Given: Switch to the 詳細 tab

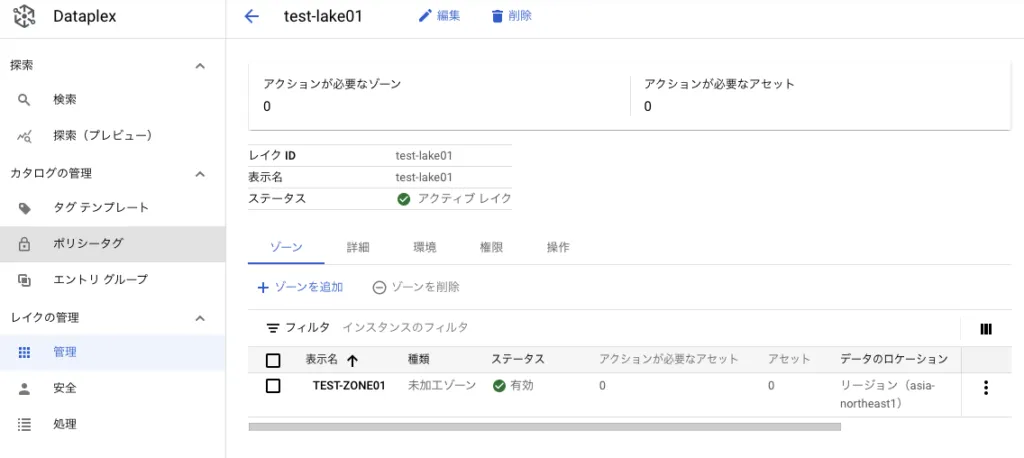Looking at the screenshot, I should [358, 248].
